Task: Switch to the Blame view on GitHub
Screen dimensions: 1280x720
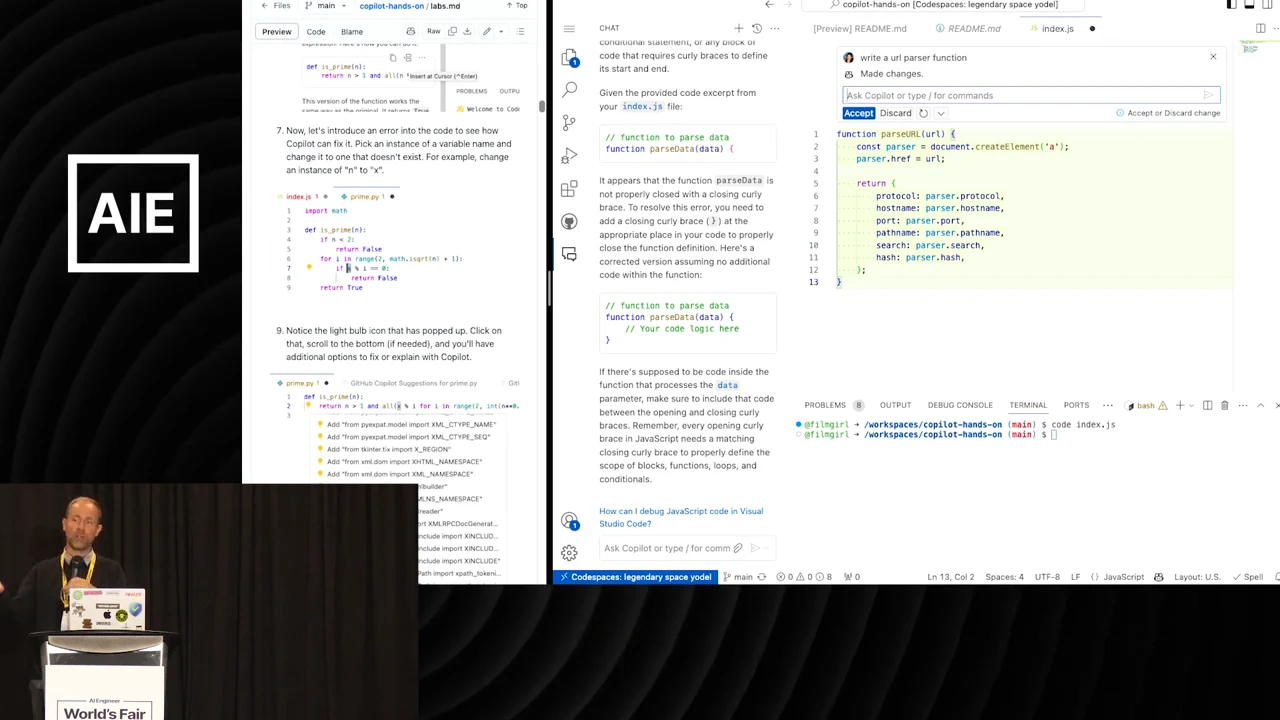Action: 352,32
